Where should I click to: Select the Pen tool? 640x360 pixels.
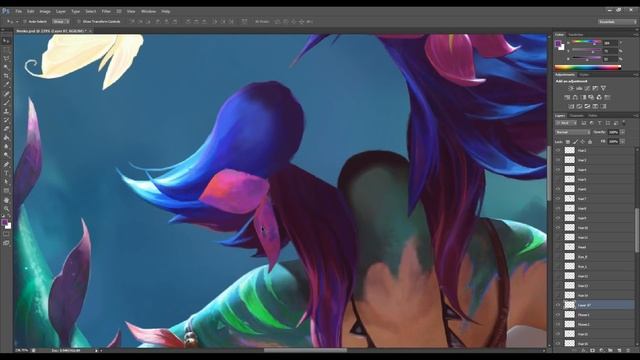6,164
